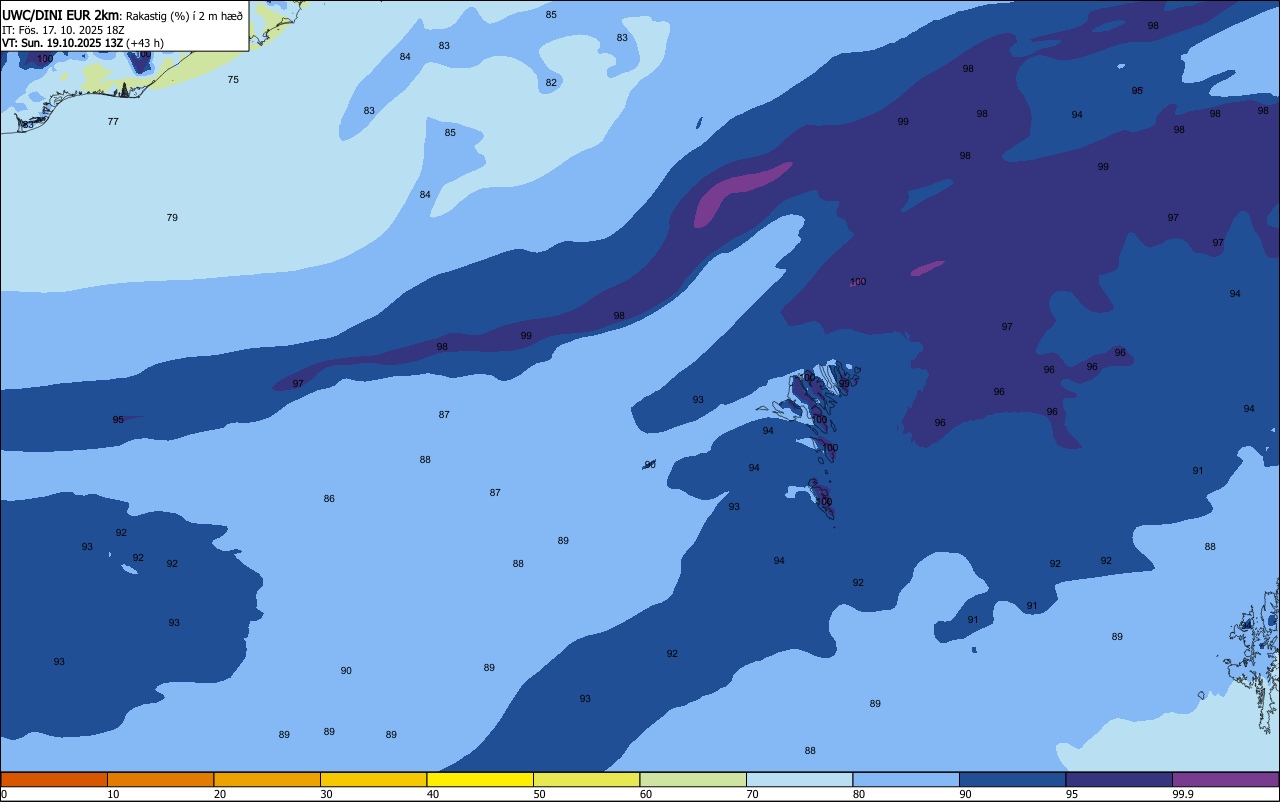Screen dimensions: 1280x802
Task: Pick the 50–60 yellow-green legend swatch
Action: tap(586, 779)
